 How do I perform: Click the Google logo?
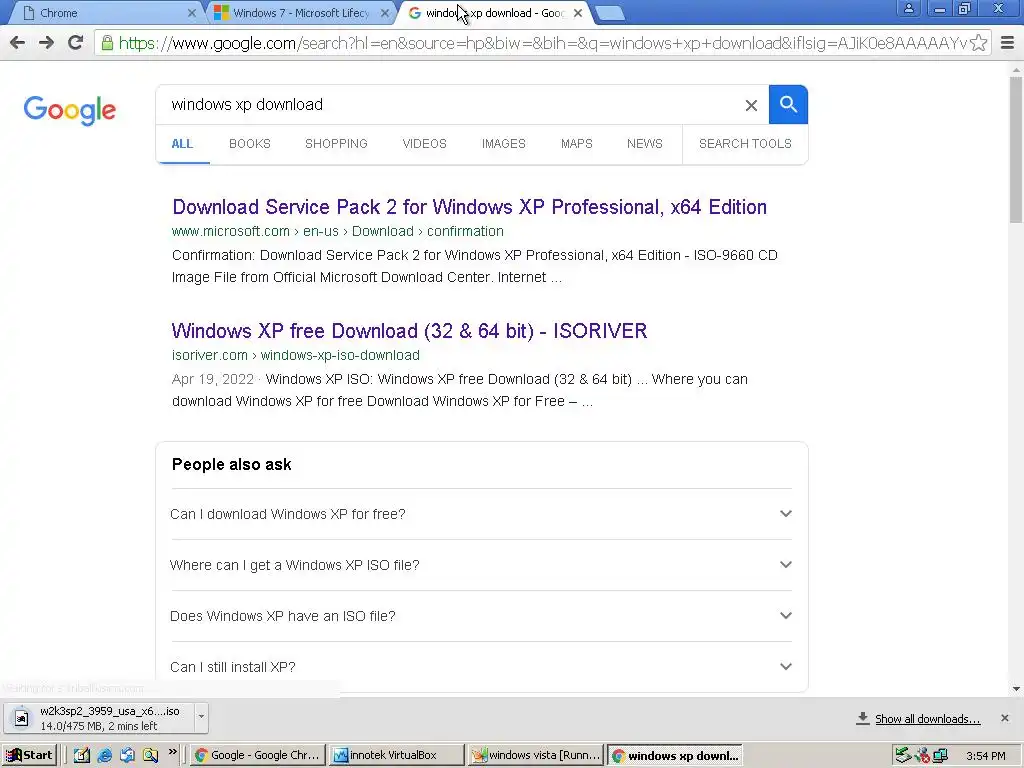pyautogui.click(x=70, y=110)
